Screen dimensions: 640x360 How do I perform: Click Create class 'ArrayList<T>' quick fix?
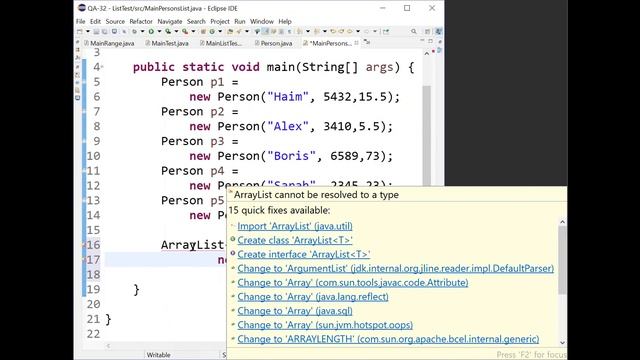[295, 240]
